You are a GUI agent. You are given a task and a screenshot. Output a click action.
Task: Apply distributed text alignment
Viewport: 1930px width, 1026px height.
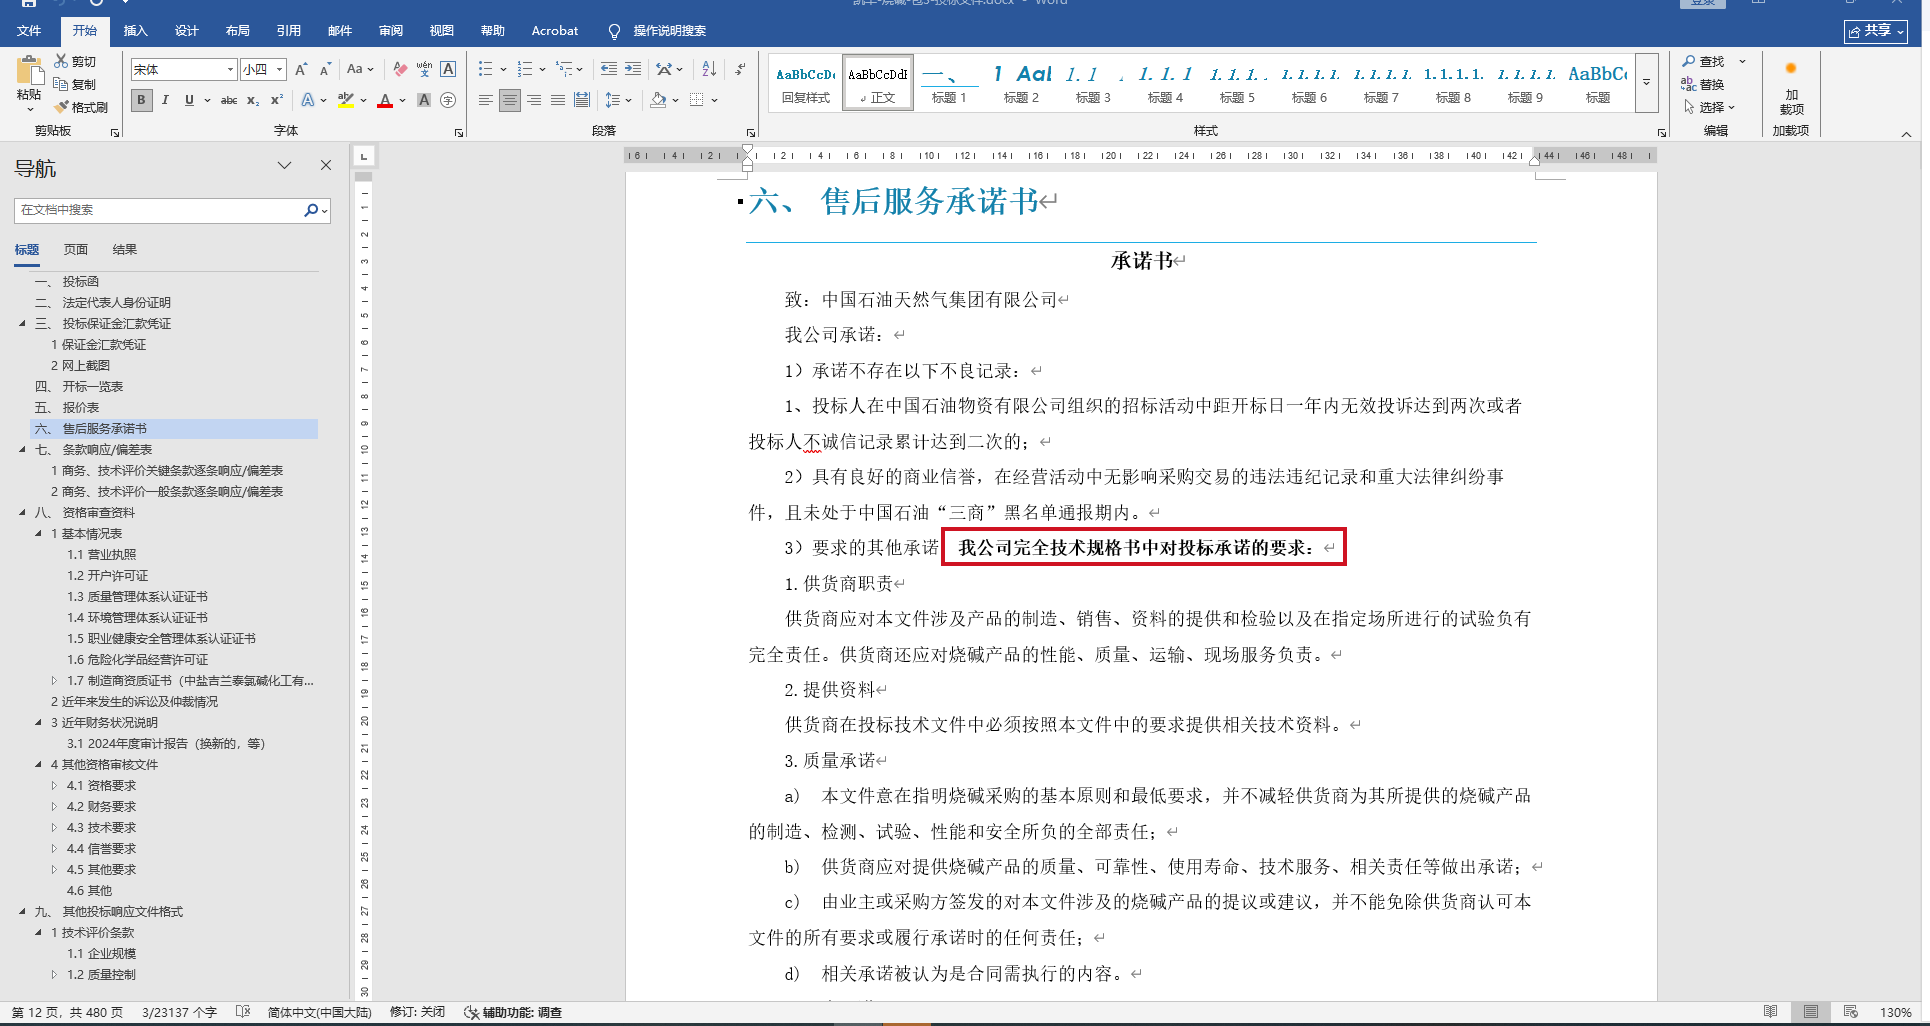pyautogui.click(x=582, y=100)
